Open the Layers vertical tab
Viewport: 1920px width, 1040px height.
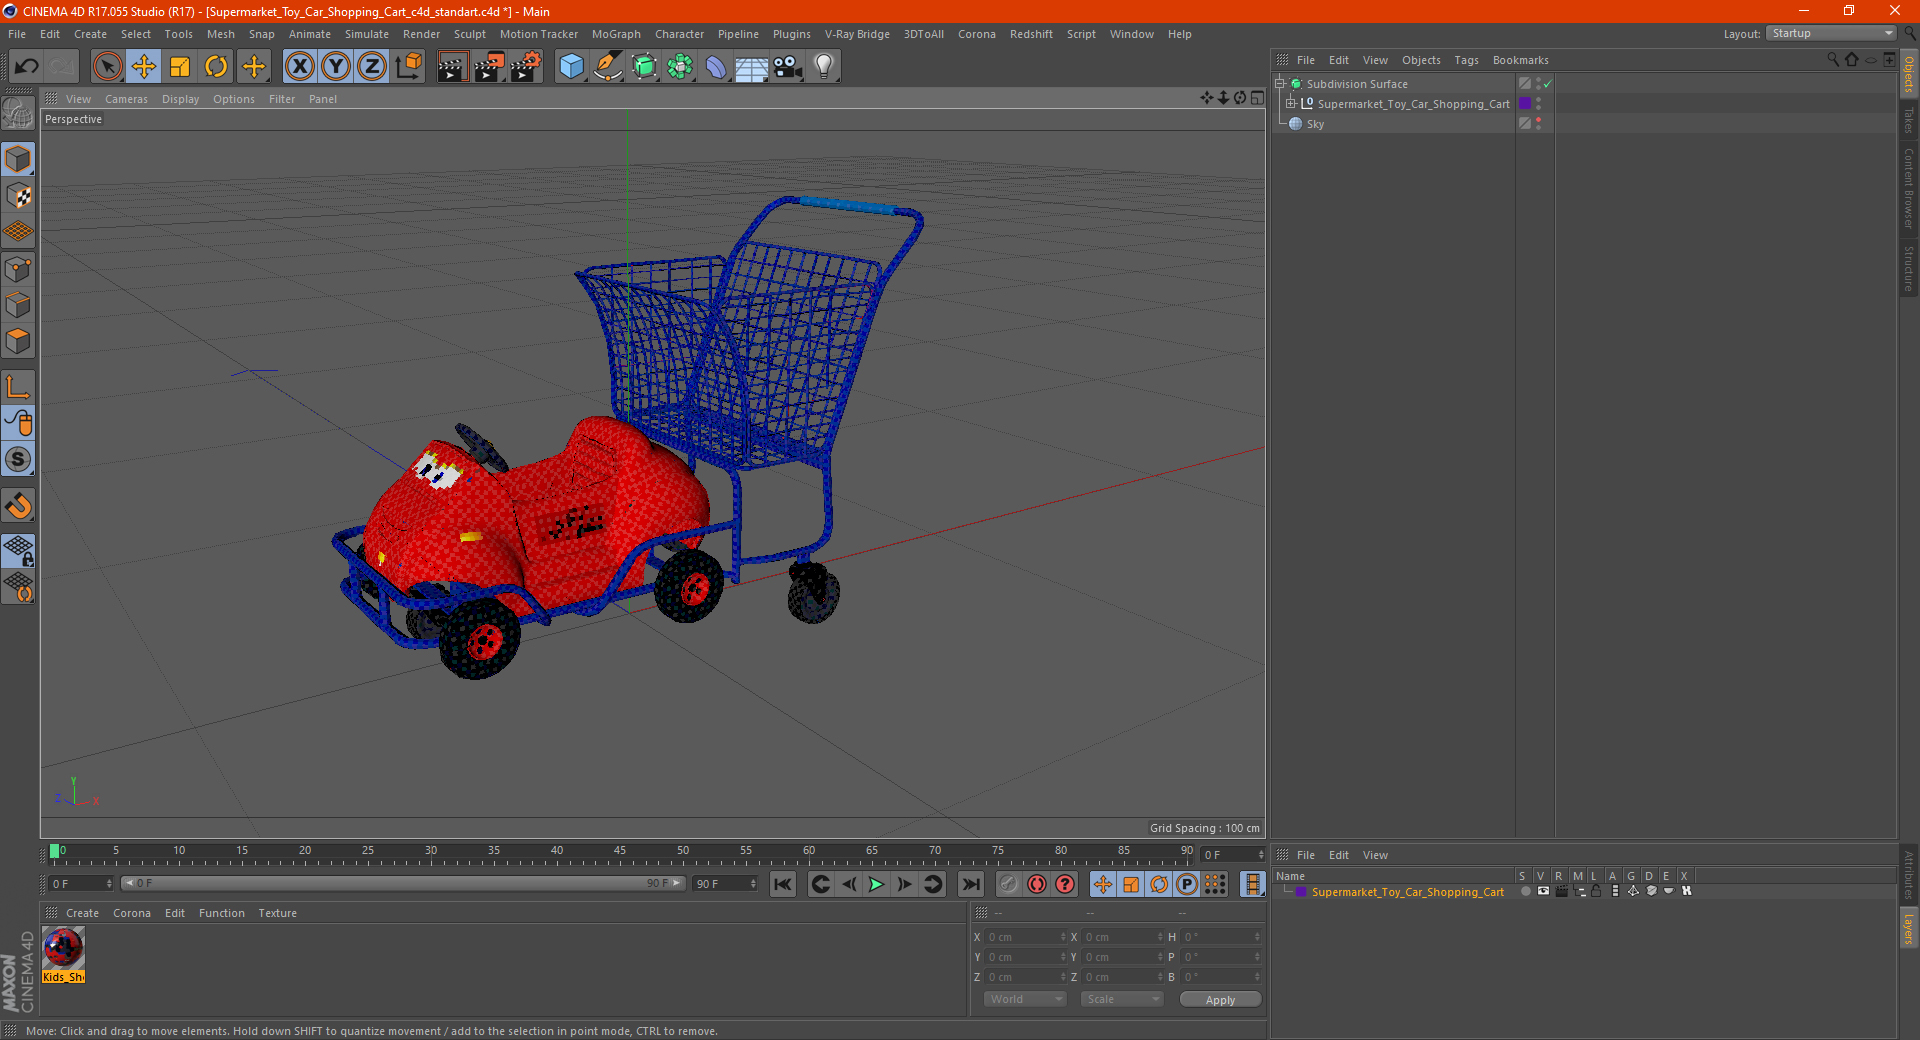point(1908,927)
